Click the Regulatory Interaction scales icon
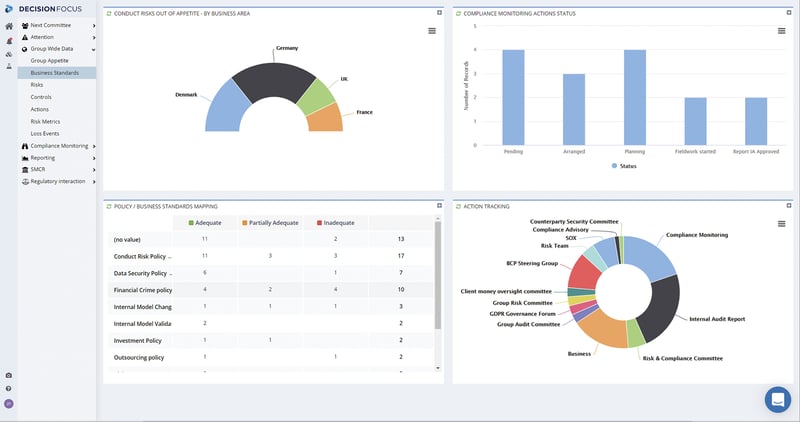The height and width of the screenshot is (422, 800). [25, 182]
